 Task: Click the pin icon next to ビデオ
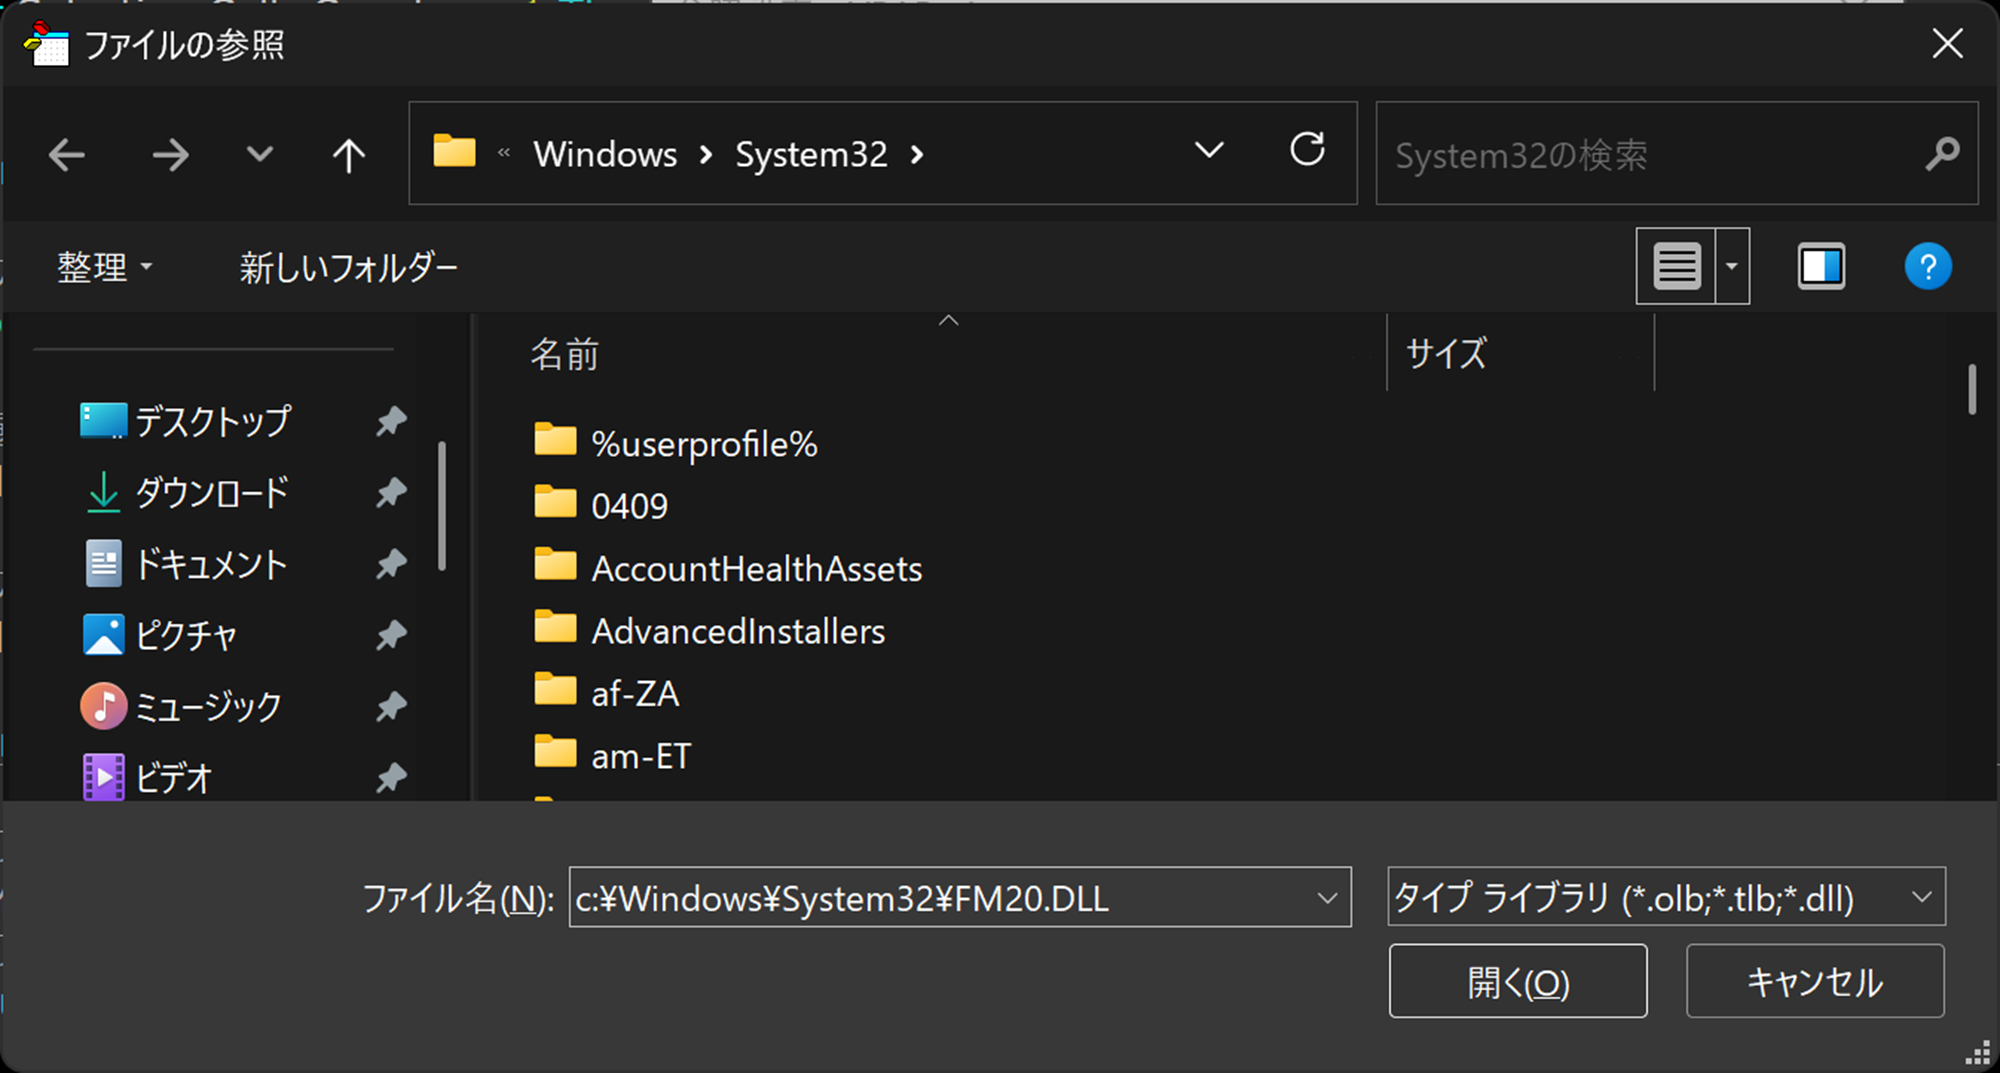[391, 777]
